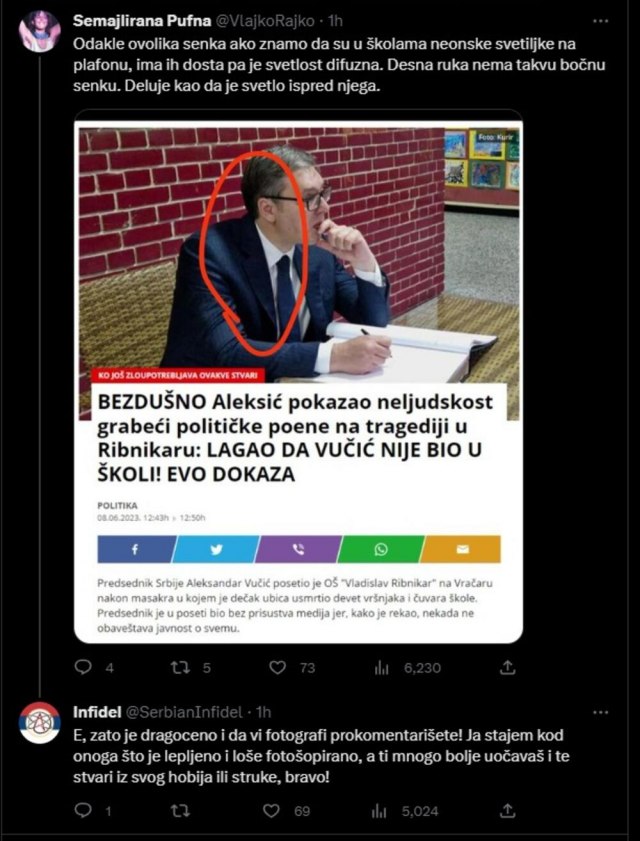Open more options on Semajlirana Pufna's tweet
The width and height of the screenshot is (640, 841).
pos(601,21)
